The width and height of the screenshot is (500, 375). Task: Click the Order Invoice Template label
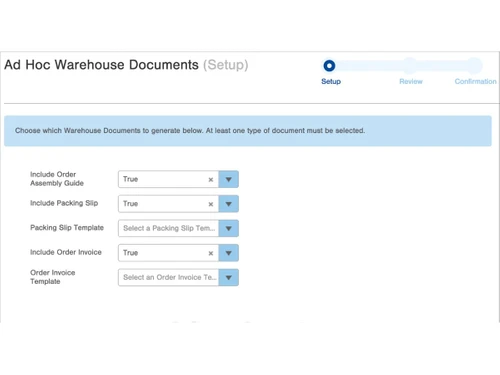point(53,277)
